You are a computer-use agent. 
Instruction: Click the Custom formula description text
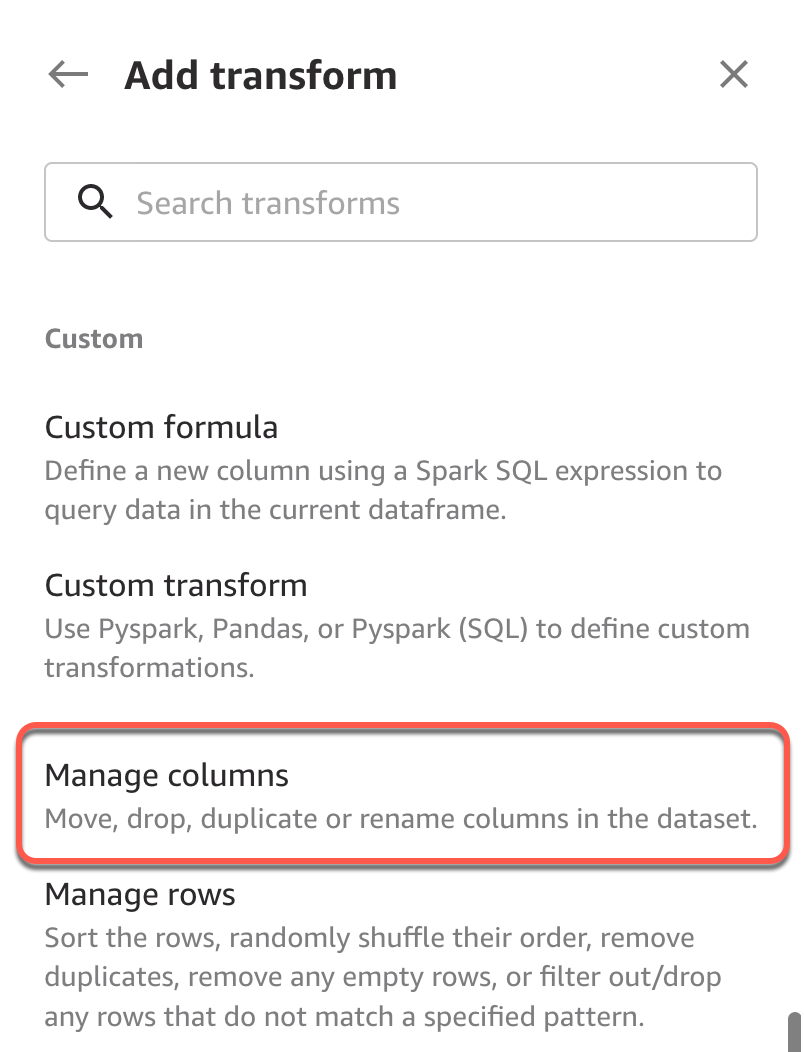pyautogui.click(x=383, y=471)
